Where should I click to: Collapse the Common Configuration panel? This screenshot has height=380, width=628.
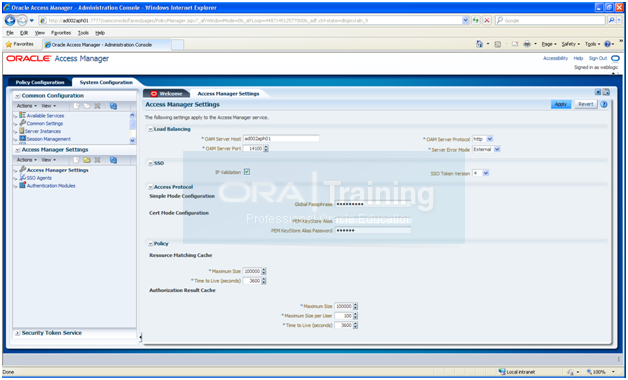[17, 96]
